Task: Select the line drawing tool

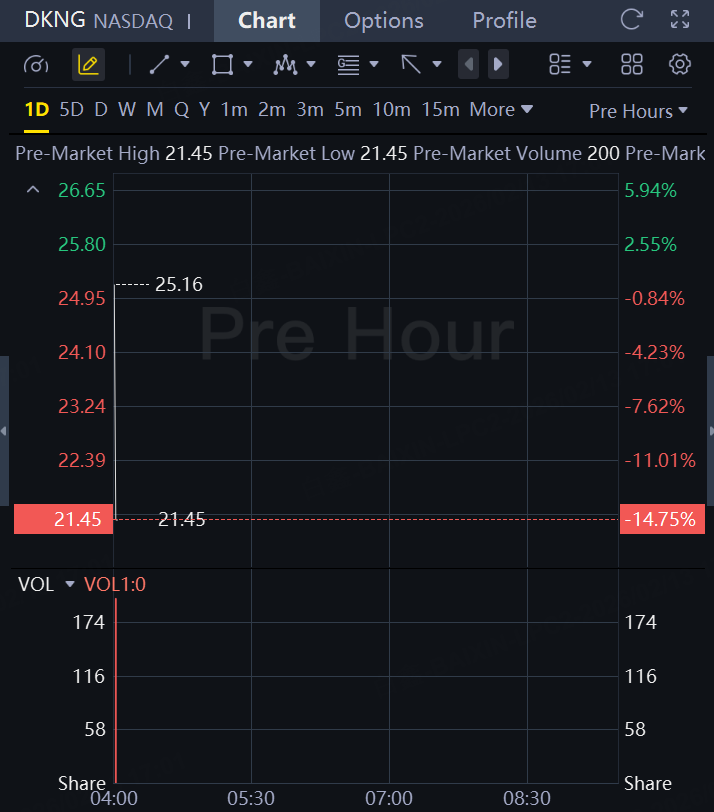Action: 160,65
